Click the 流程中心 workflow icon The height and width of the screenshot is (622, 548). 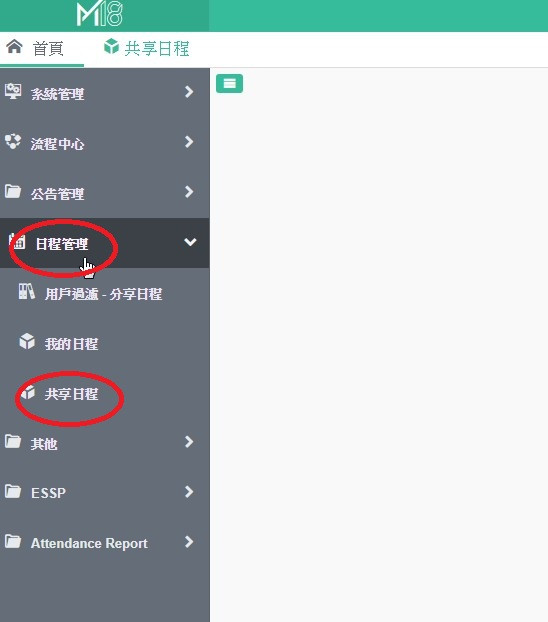(13, 142)
